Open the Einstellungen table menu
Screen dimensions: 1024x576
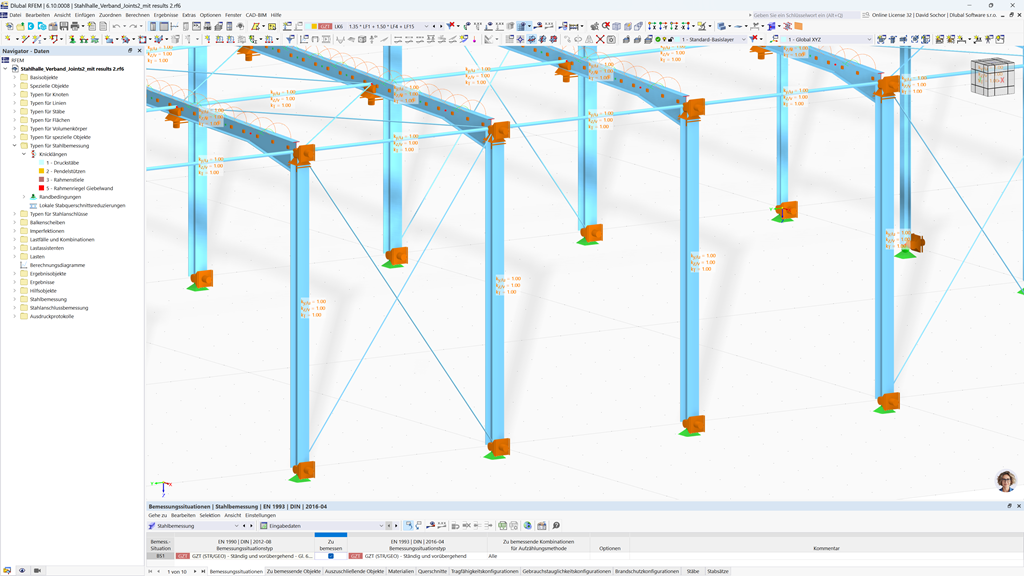click(x=261, y=515)
